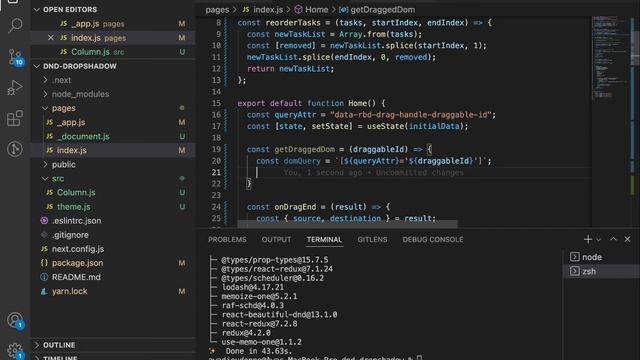Screen dimensions: 640x360
Task: Open .gitignore file
Action: click(113, 235)
